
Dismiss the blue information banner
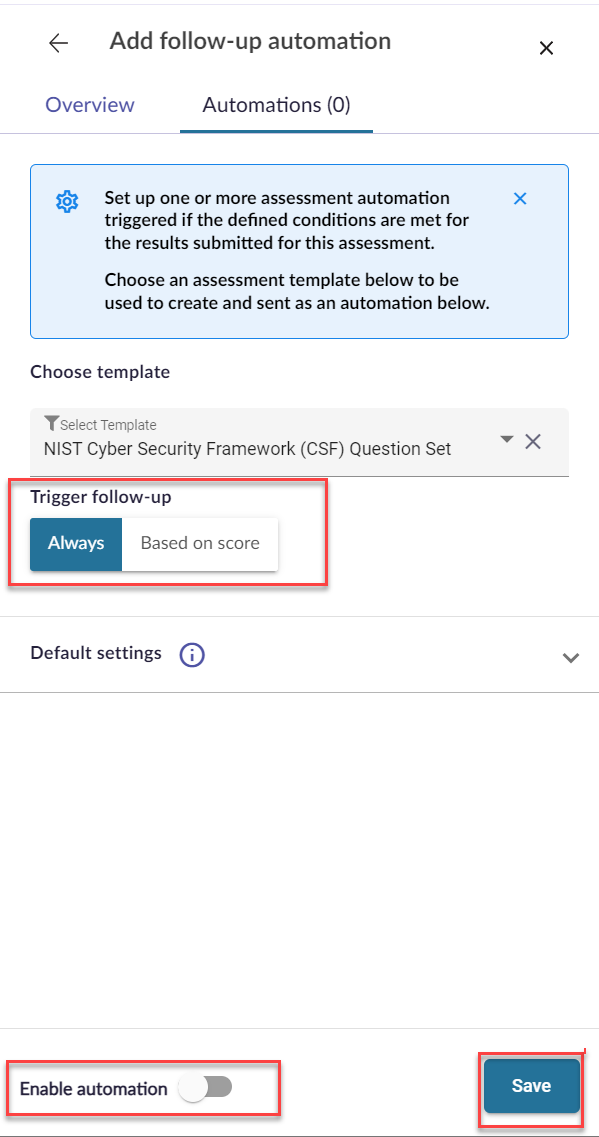[x=520, y=198]
